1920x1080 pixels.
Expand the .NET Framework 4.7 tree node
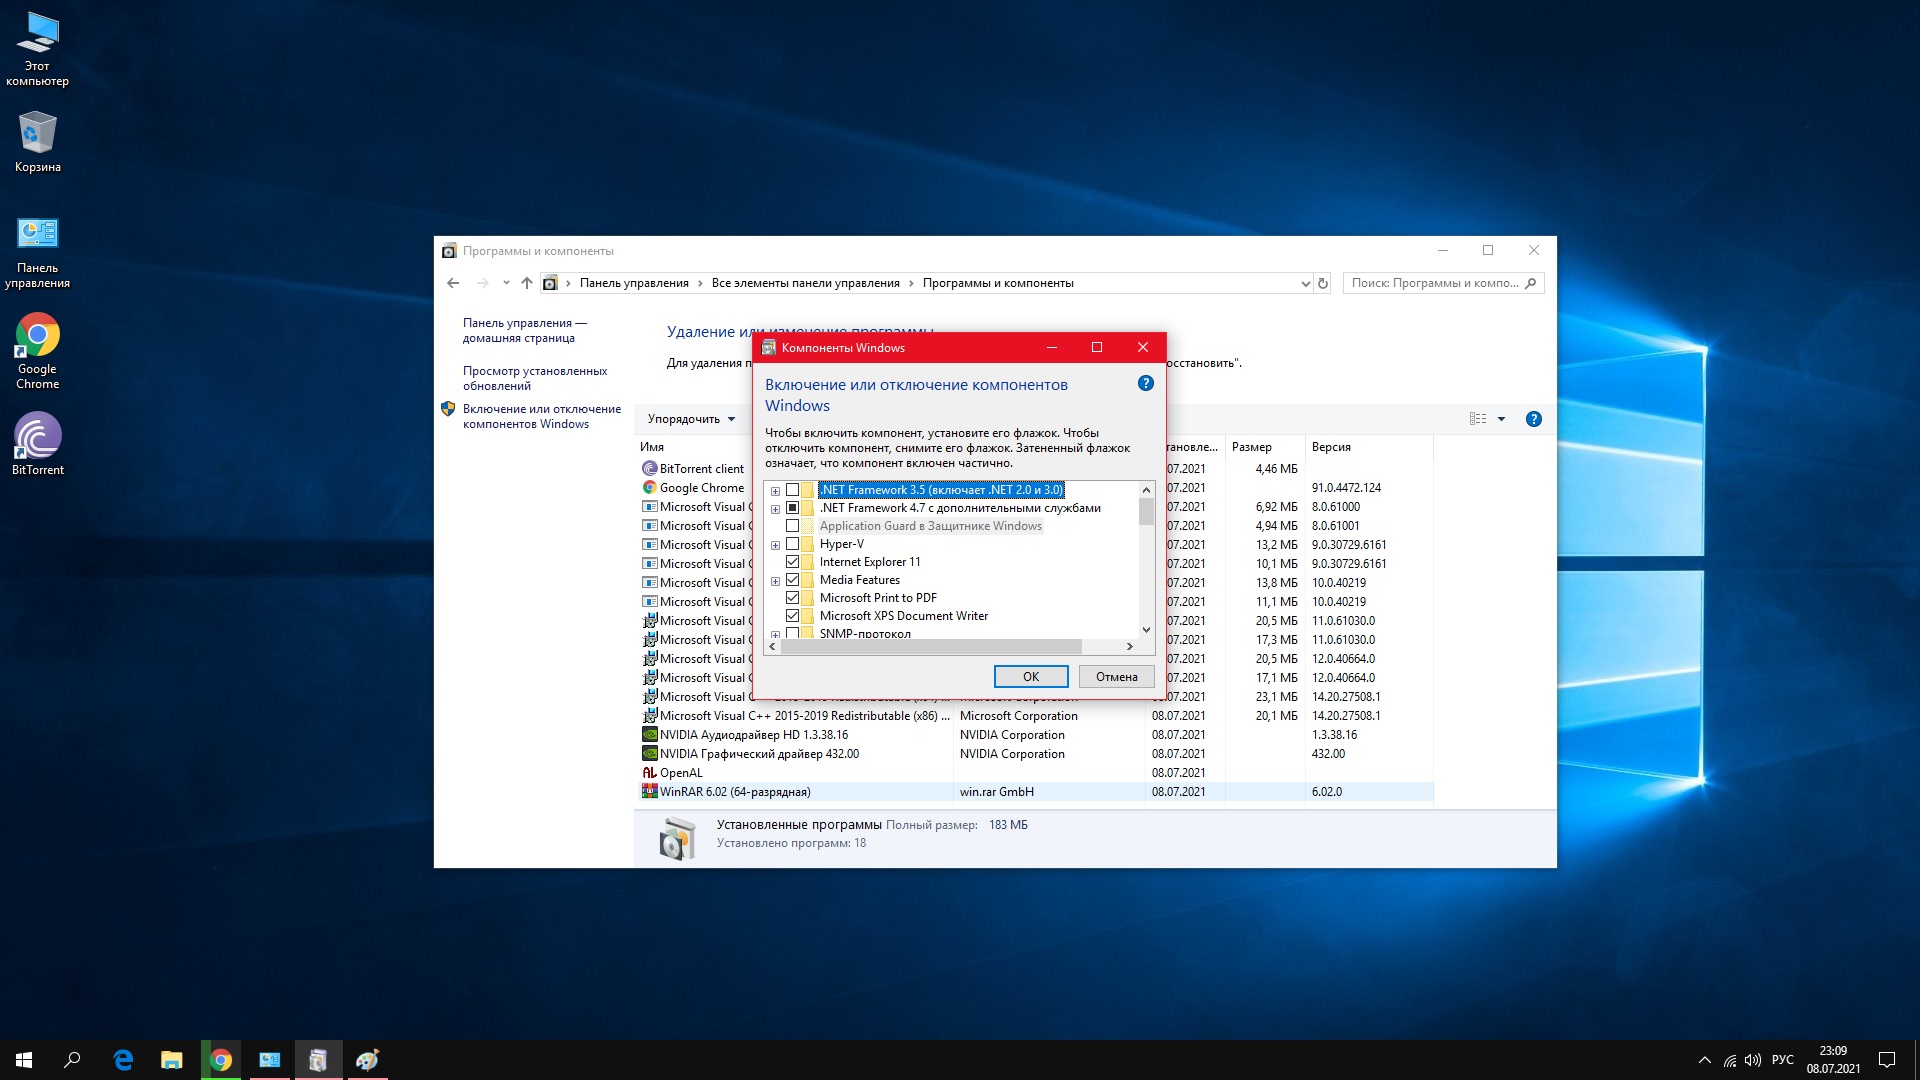point(775,509)
